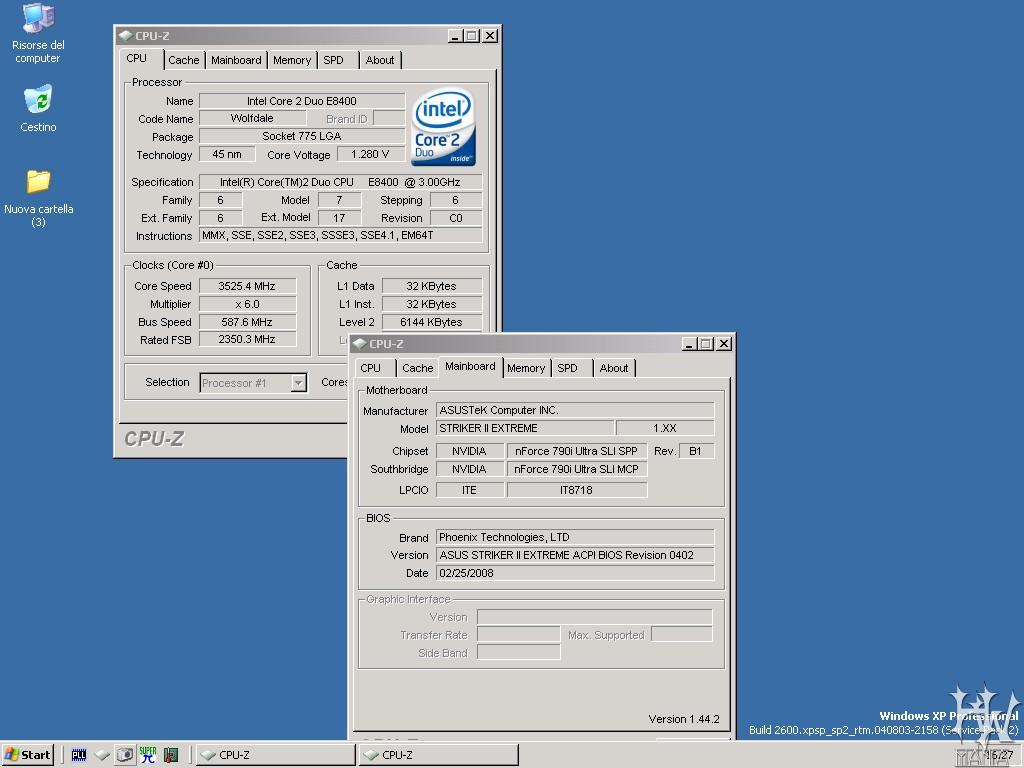Minimize the front CPU-Z window
Screen dimensions: 1024x768
click(690, 344)
